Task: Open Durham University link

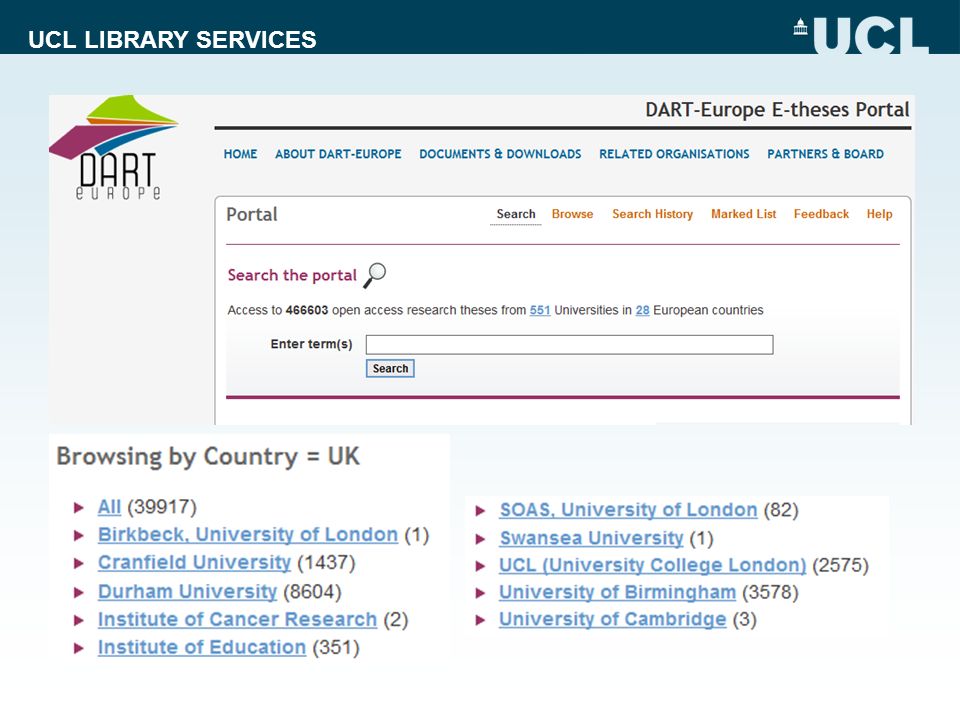Action: [x=187, y=591]
